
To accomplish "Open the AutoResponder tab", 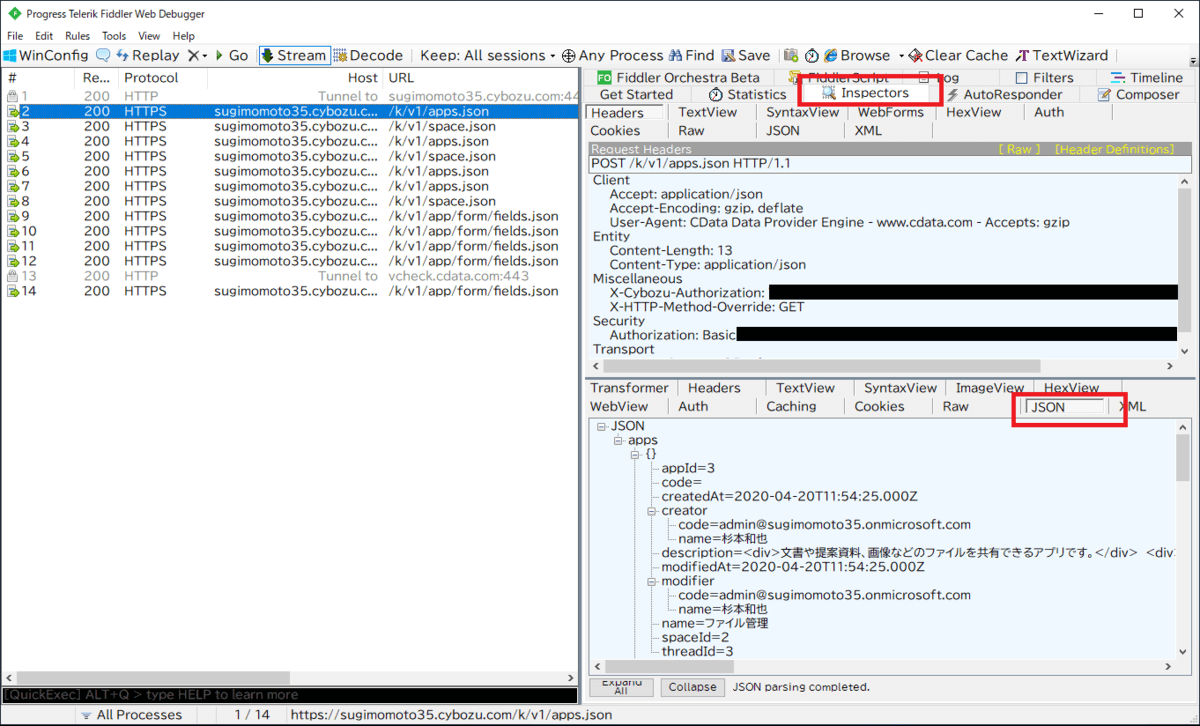I will point(1004,94).
